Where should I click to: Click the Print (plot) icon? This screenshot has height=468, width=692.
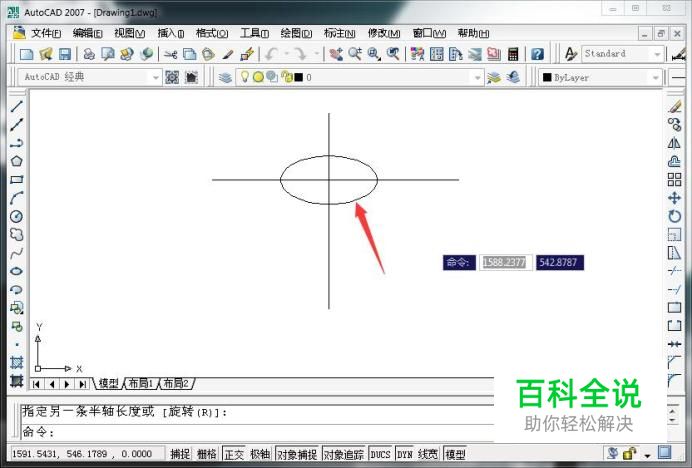coord(89,54)
